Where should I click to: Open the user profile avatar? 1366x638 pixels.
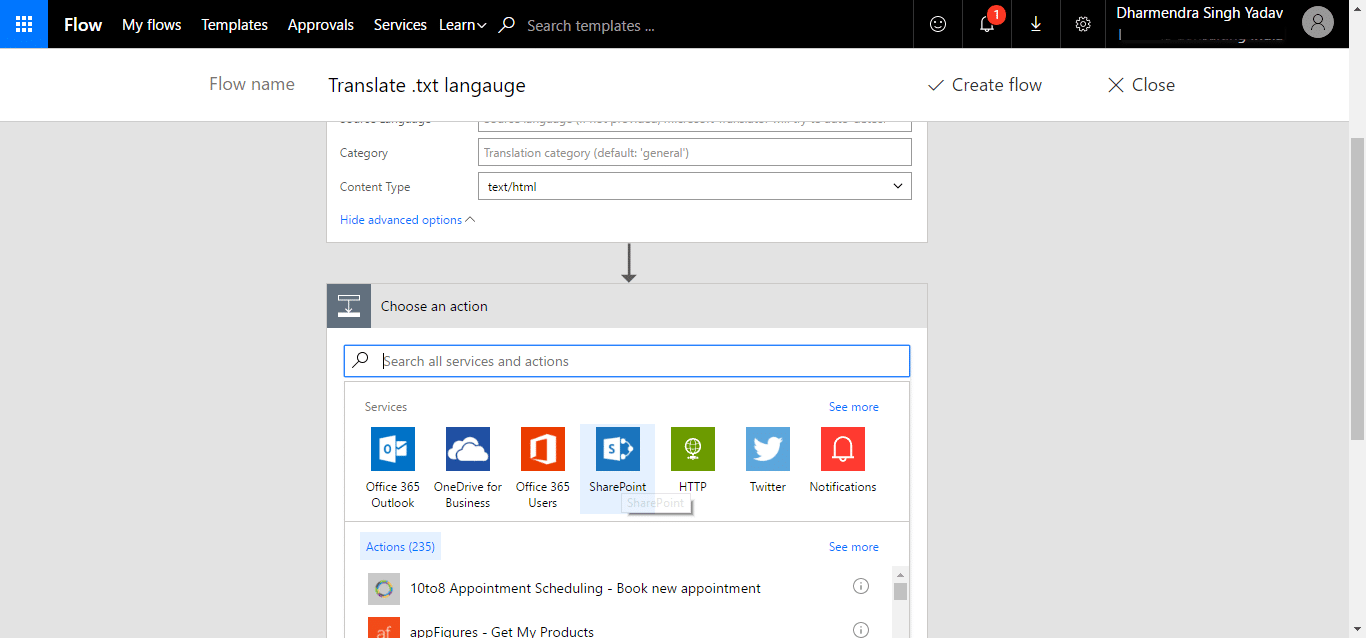(1318, 23)
